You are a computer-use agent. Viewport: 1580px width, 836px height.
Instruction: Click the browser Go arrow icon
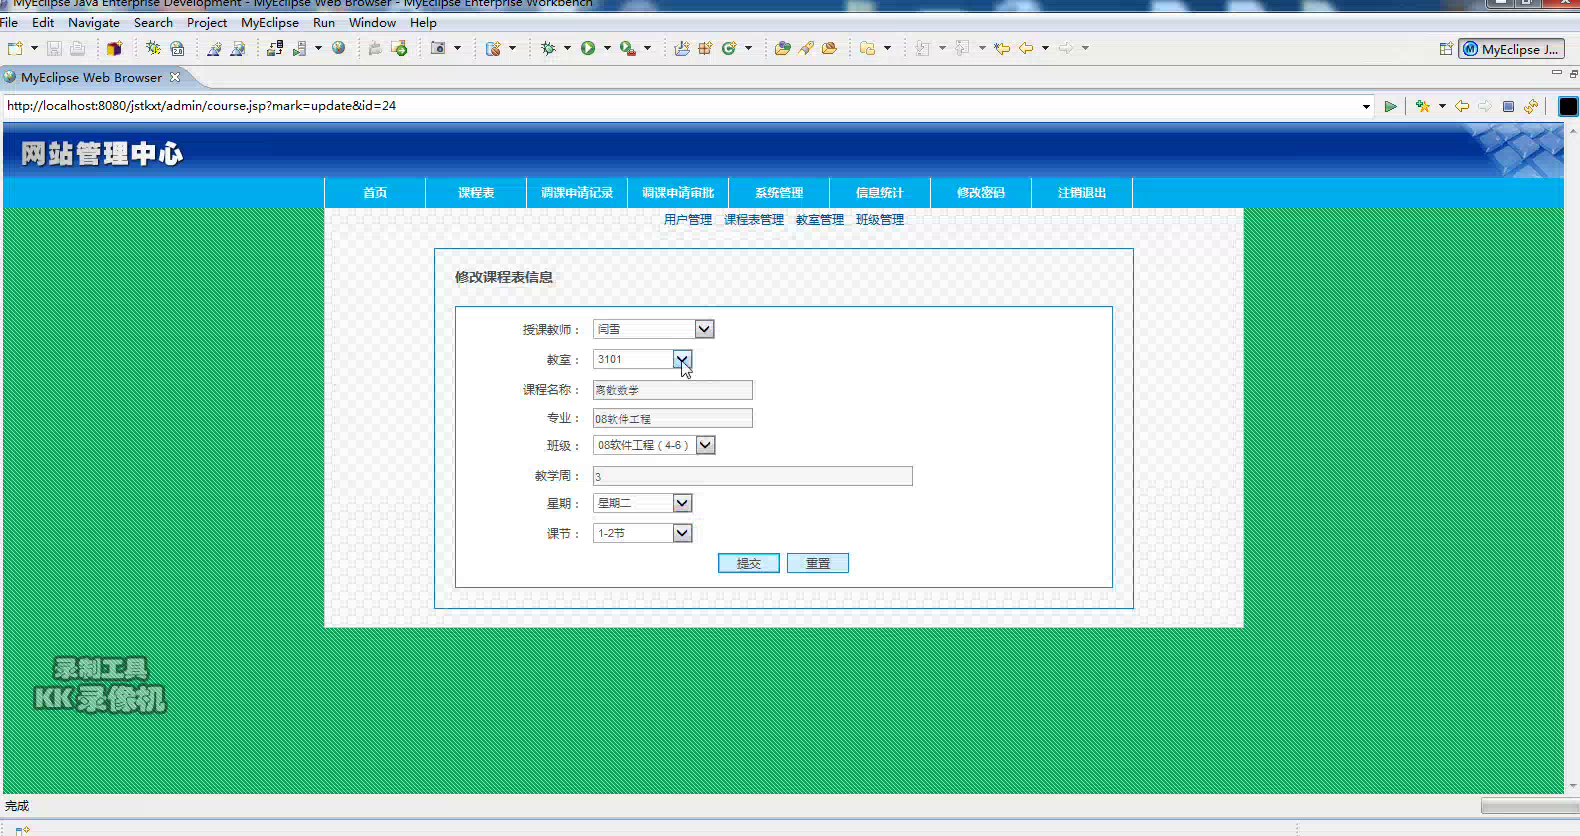click(x=1390, y=106)
